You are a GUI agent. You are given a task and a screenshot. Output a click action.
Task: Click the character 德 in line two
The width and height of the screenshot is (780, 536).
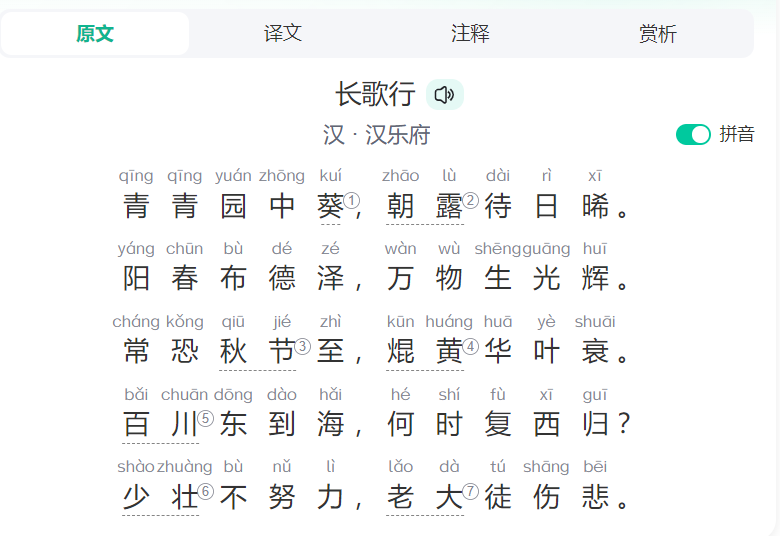point(282,279)
